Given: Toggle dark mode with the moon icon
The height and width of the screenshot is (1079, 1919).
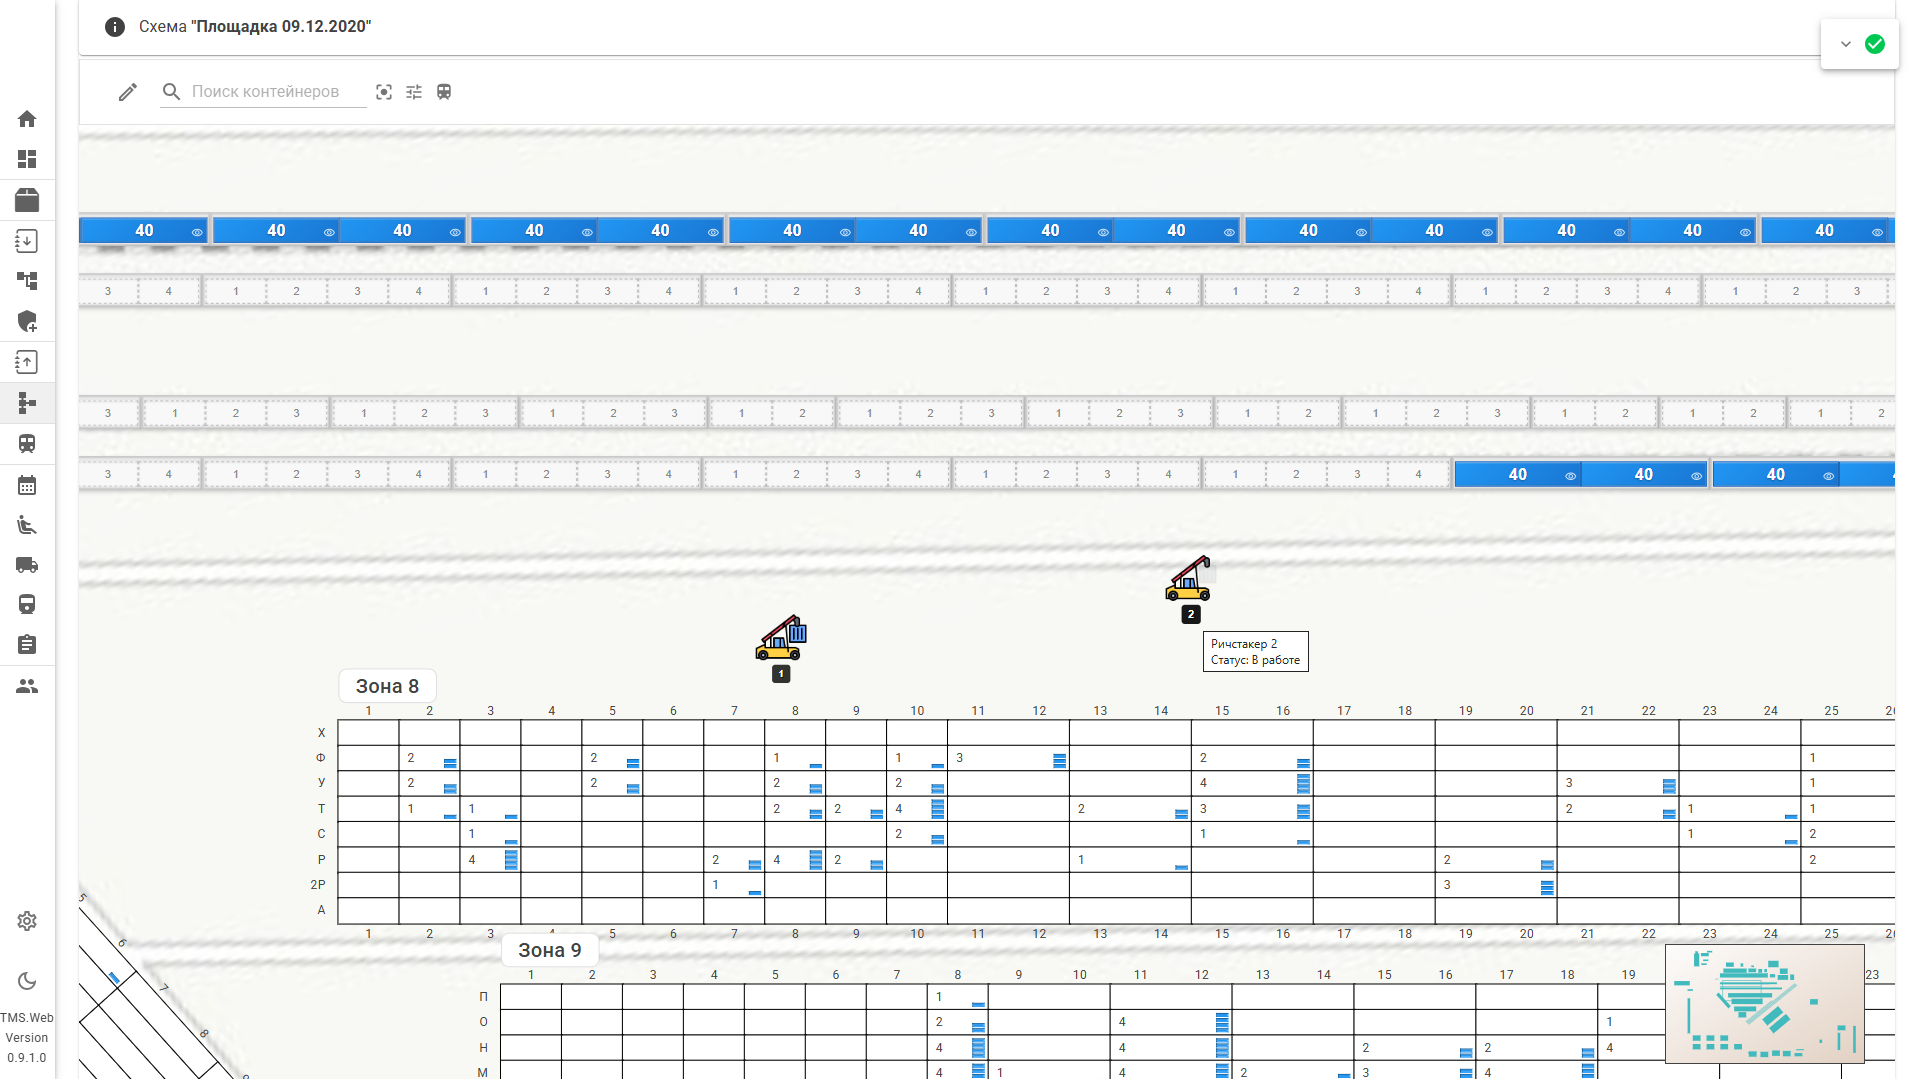Looking at the screenshot, I should point(27,981).
